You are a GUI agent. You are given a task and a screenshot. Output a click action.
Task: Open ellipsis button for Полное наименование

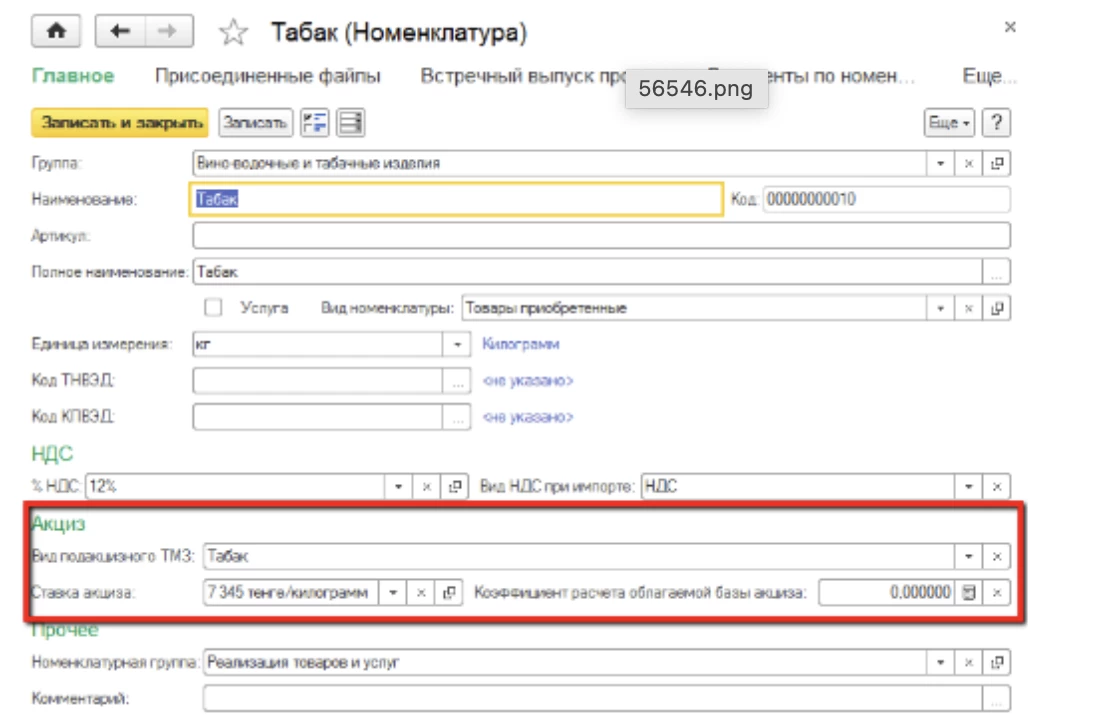pyautogui.click(x=997, y=272)
